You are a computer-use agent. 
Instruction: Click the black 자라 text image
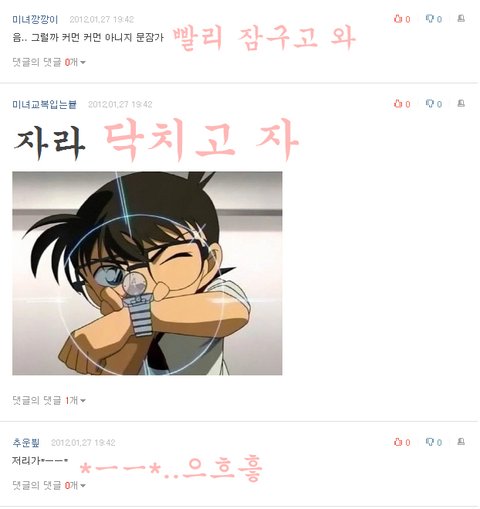[x=49, y=143]
